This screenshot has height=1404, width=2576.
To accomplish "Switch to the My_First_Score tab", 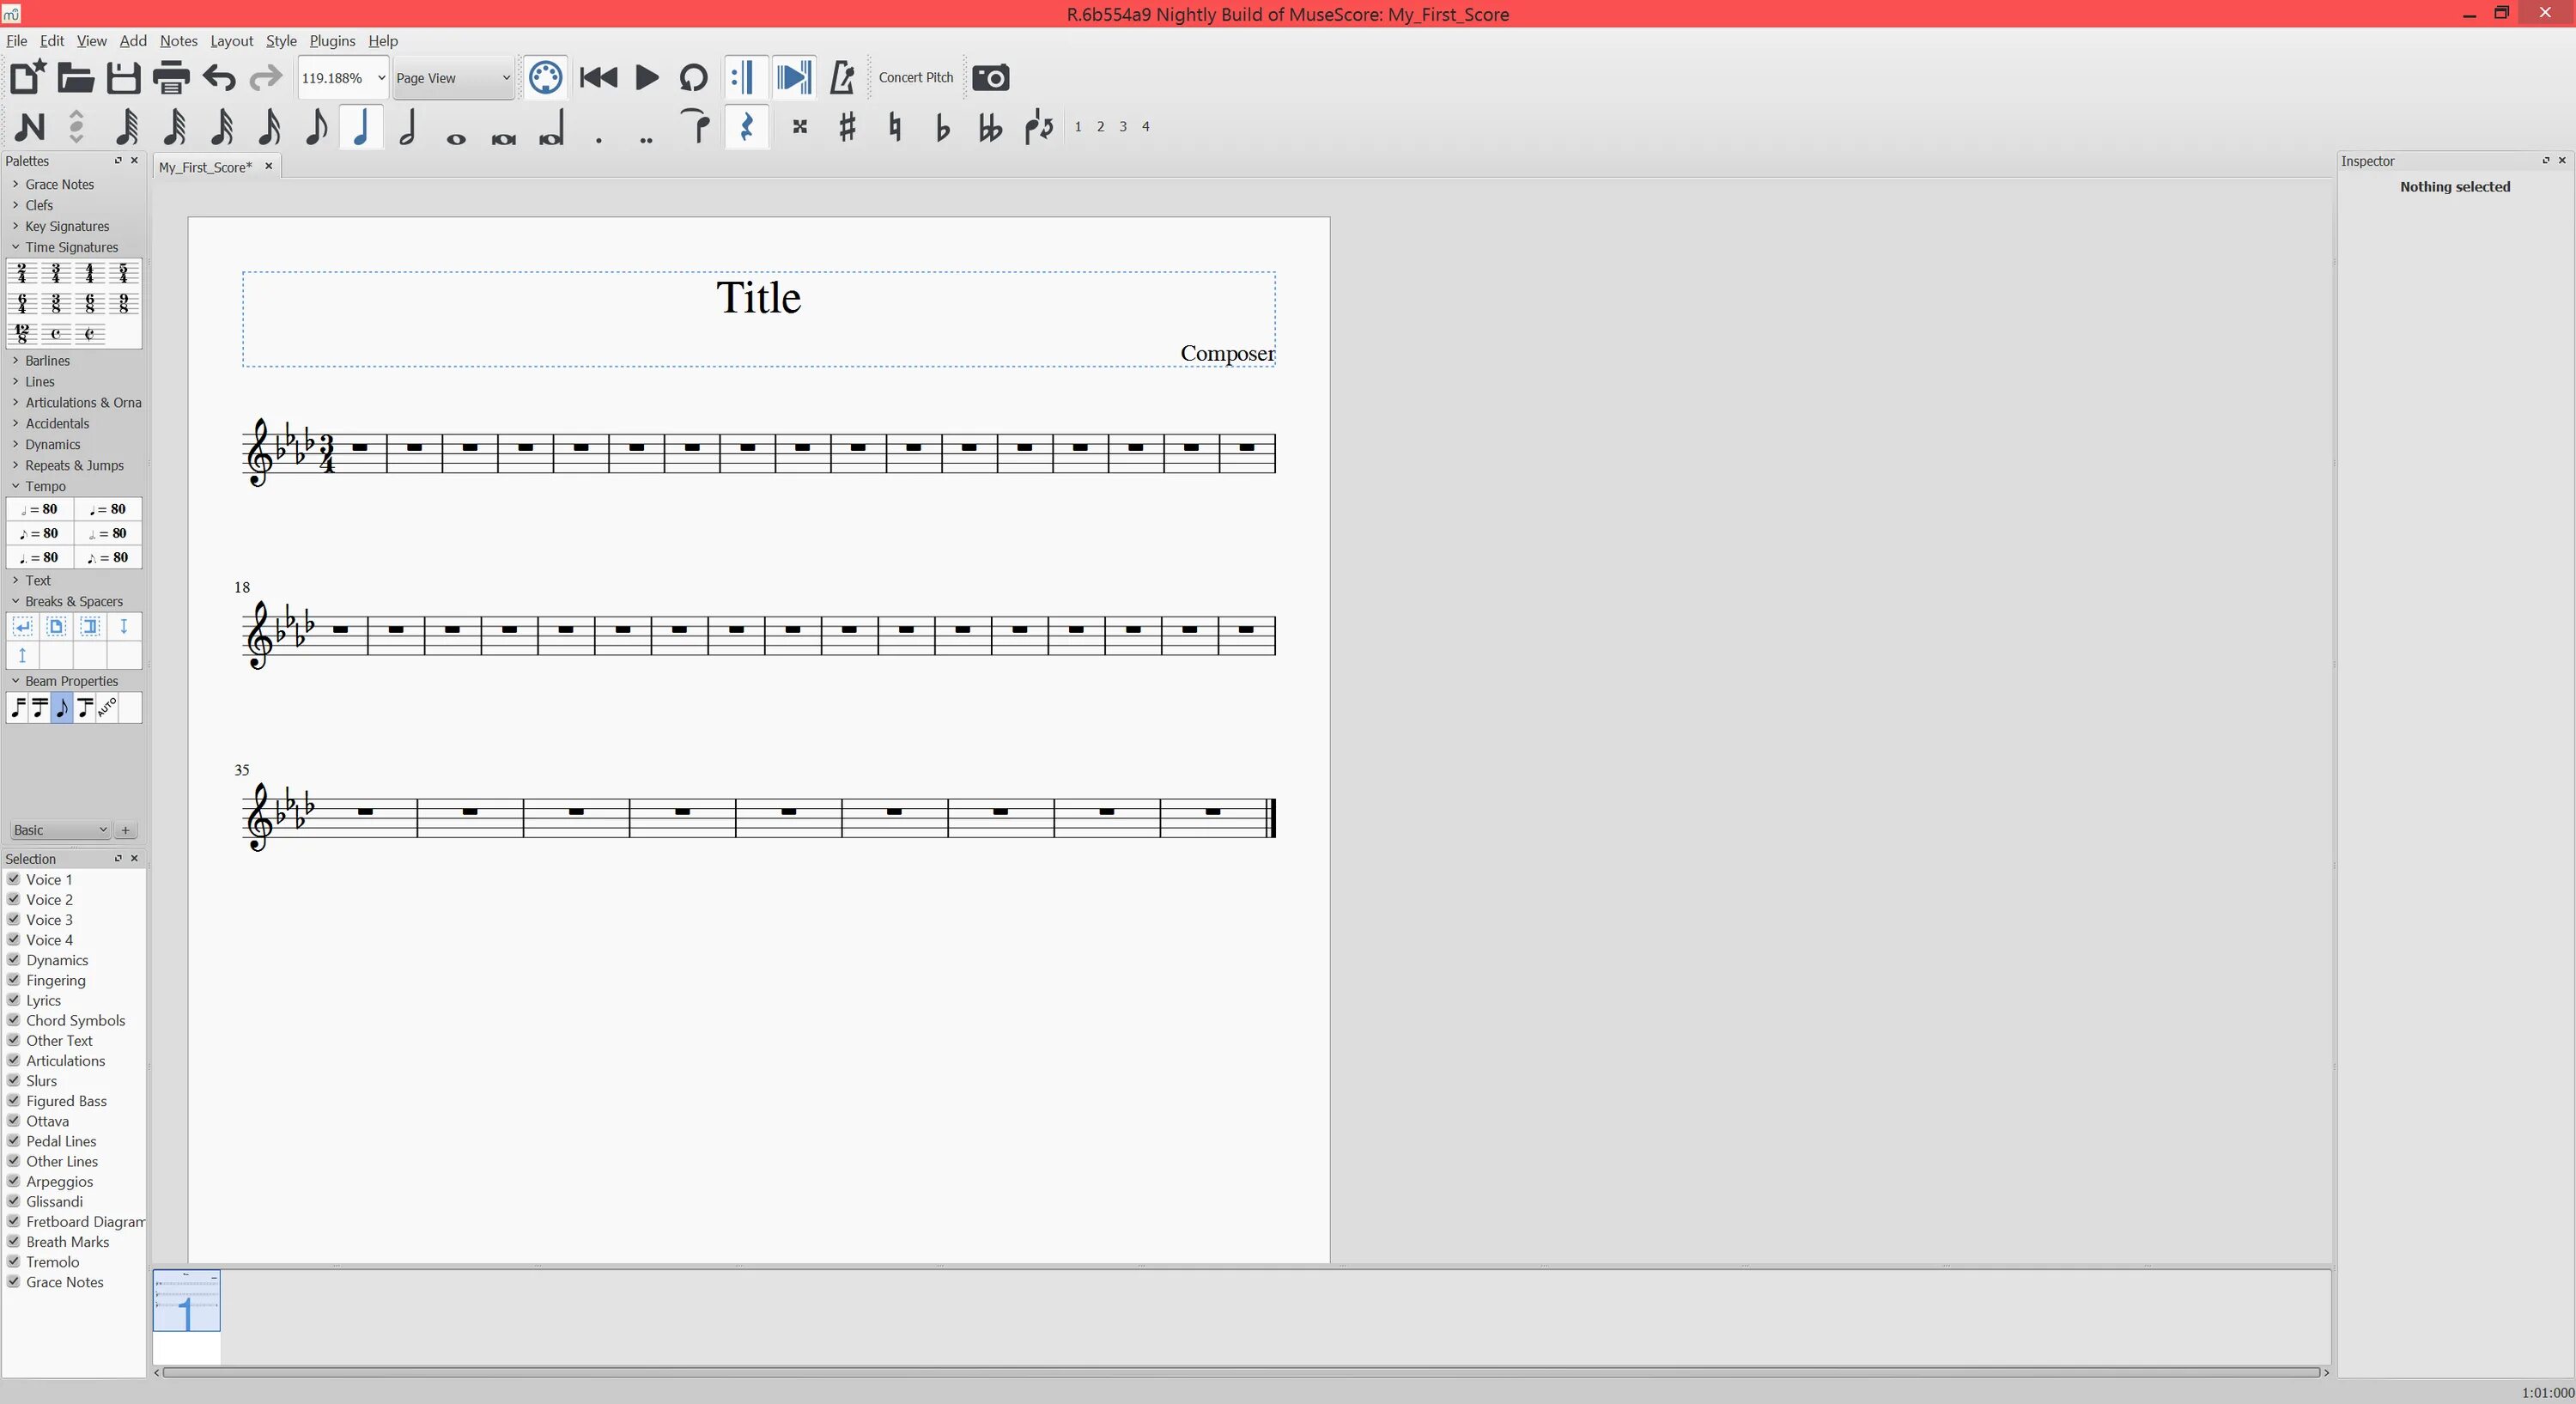I will pyautogui.click(x=205, y=167).
